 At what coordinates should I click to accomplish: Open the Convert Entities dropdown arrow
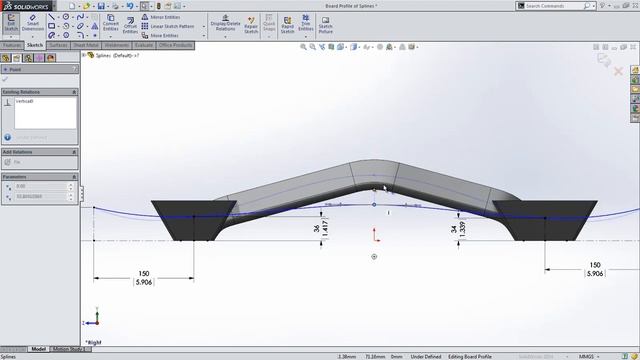pos(111,36)
